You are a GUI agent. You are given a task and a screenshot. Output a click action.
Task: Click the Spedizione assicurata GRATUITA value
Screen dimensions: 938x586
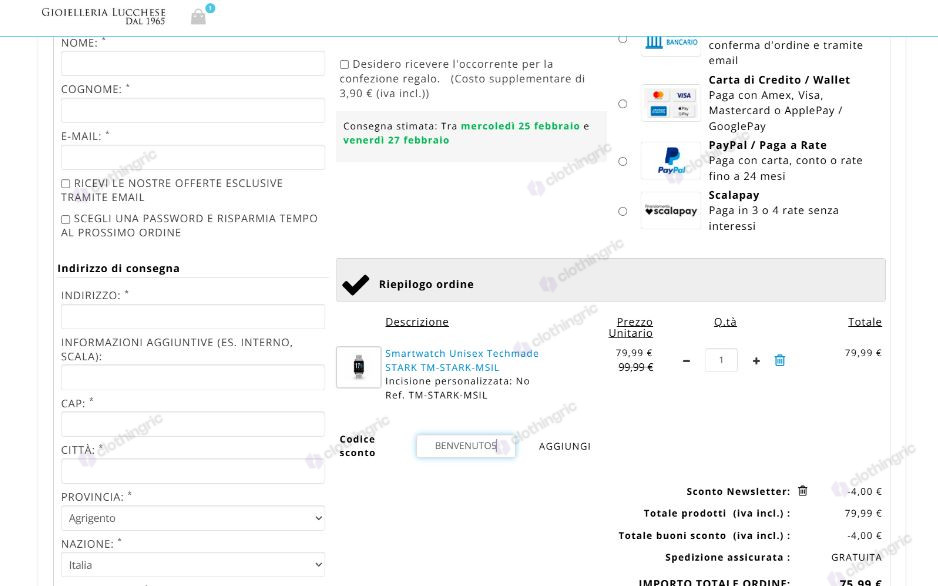856,557
